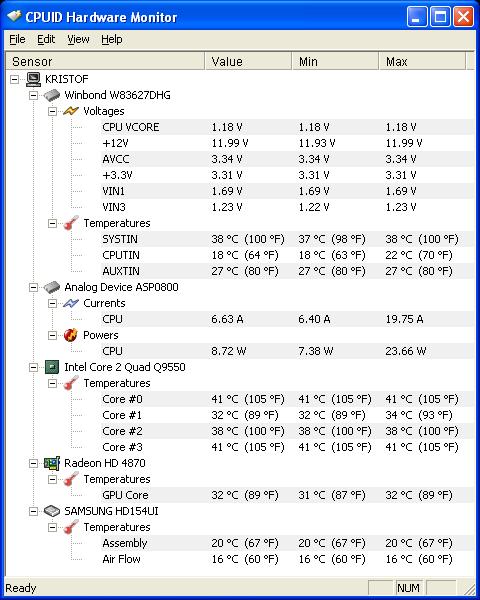Collapse the Voltages section
The height and width of the screenshot is (600, 480).
click(52, 111)
